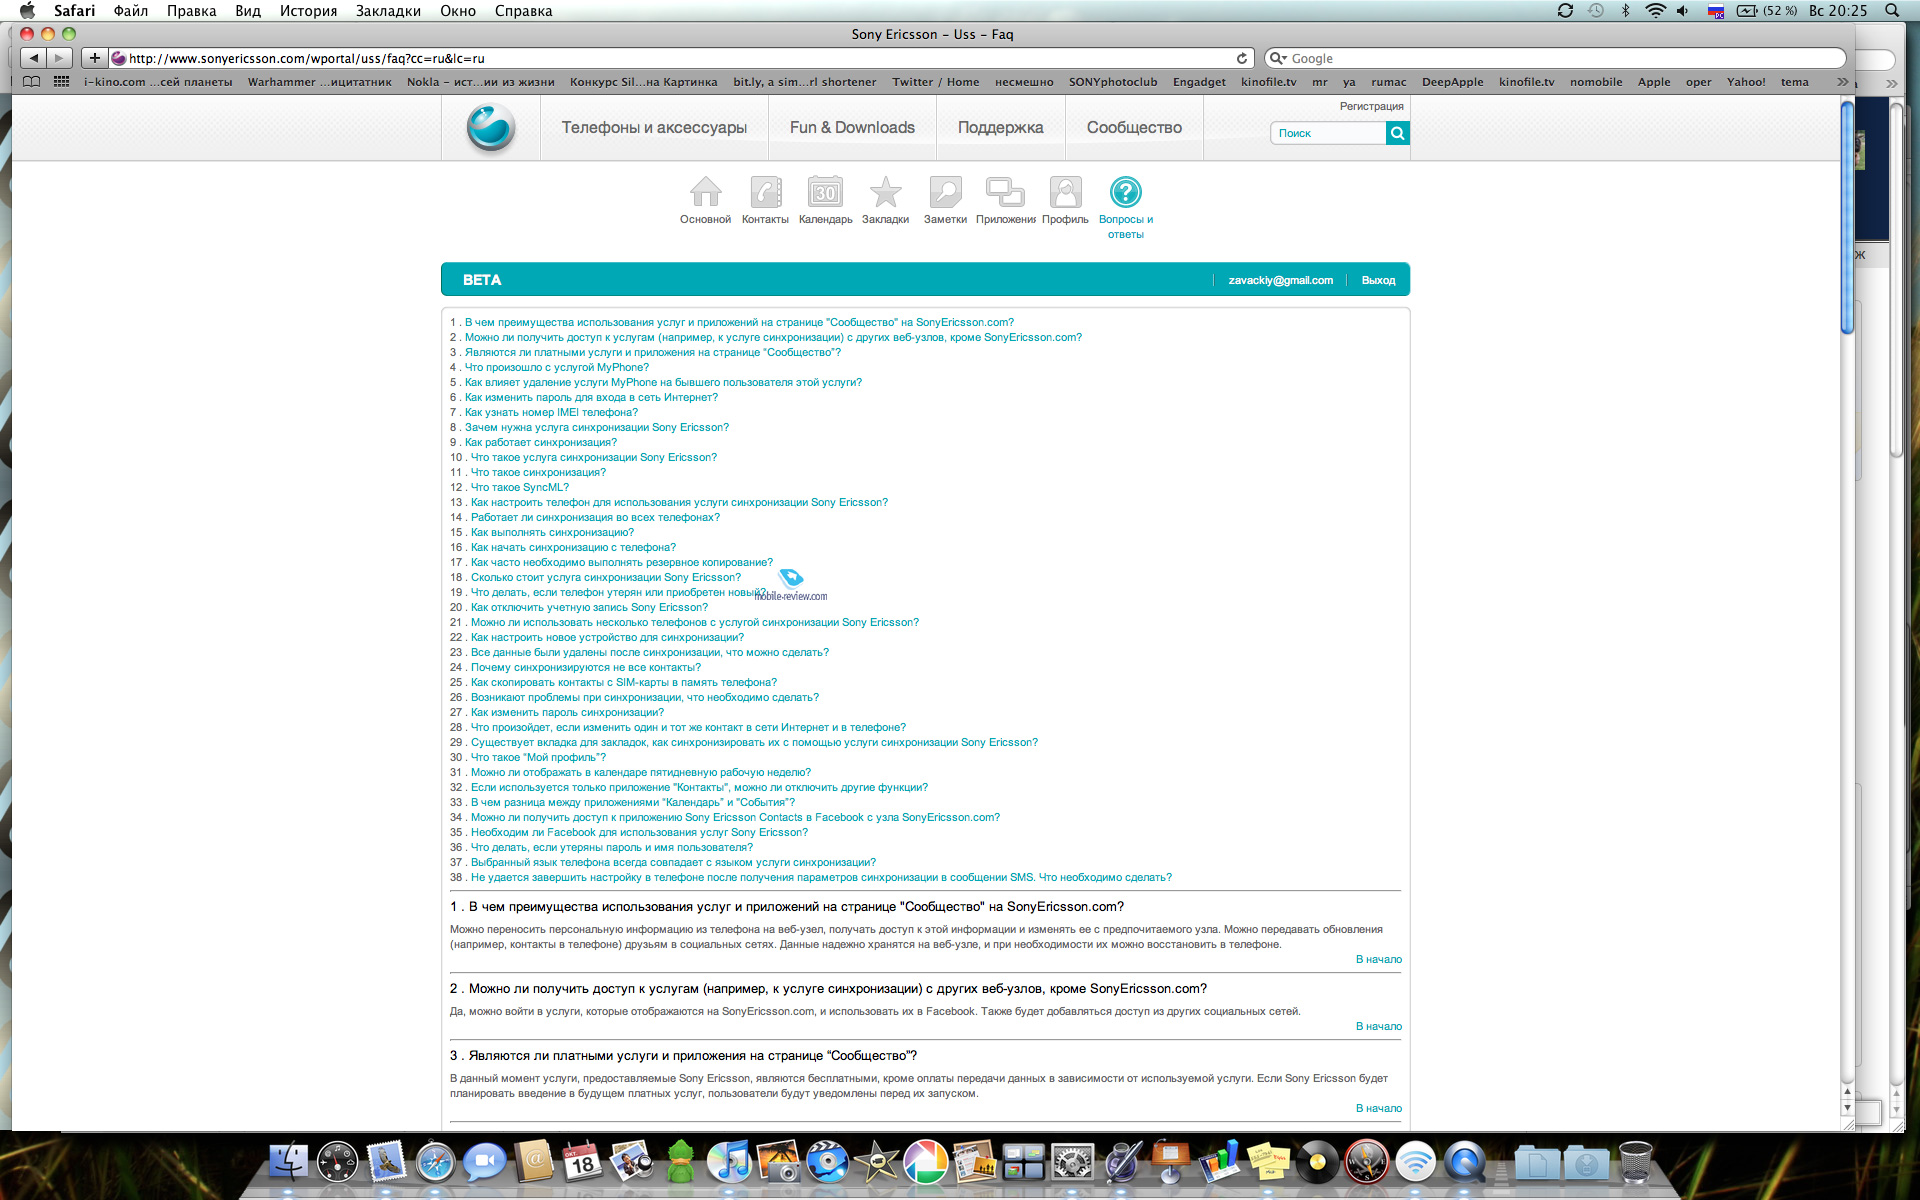The image size is (1920, 1200).
Task: Click the Google search field
Action: (1555, 58)
